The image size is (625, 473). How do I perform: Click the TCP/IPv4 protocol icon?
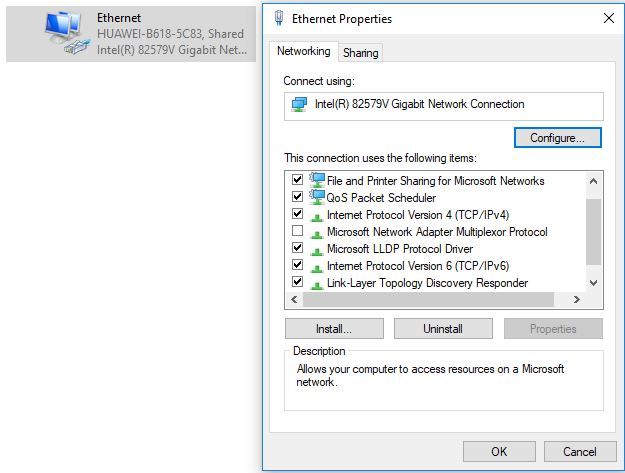click(317, 217)
